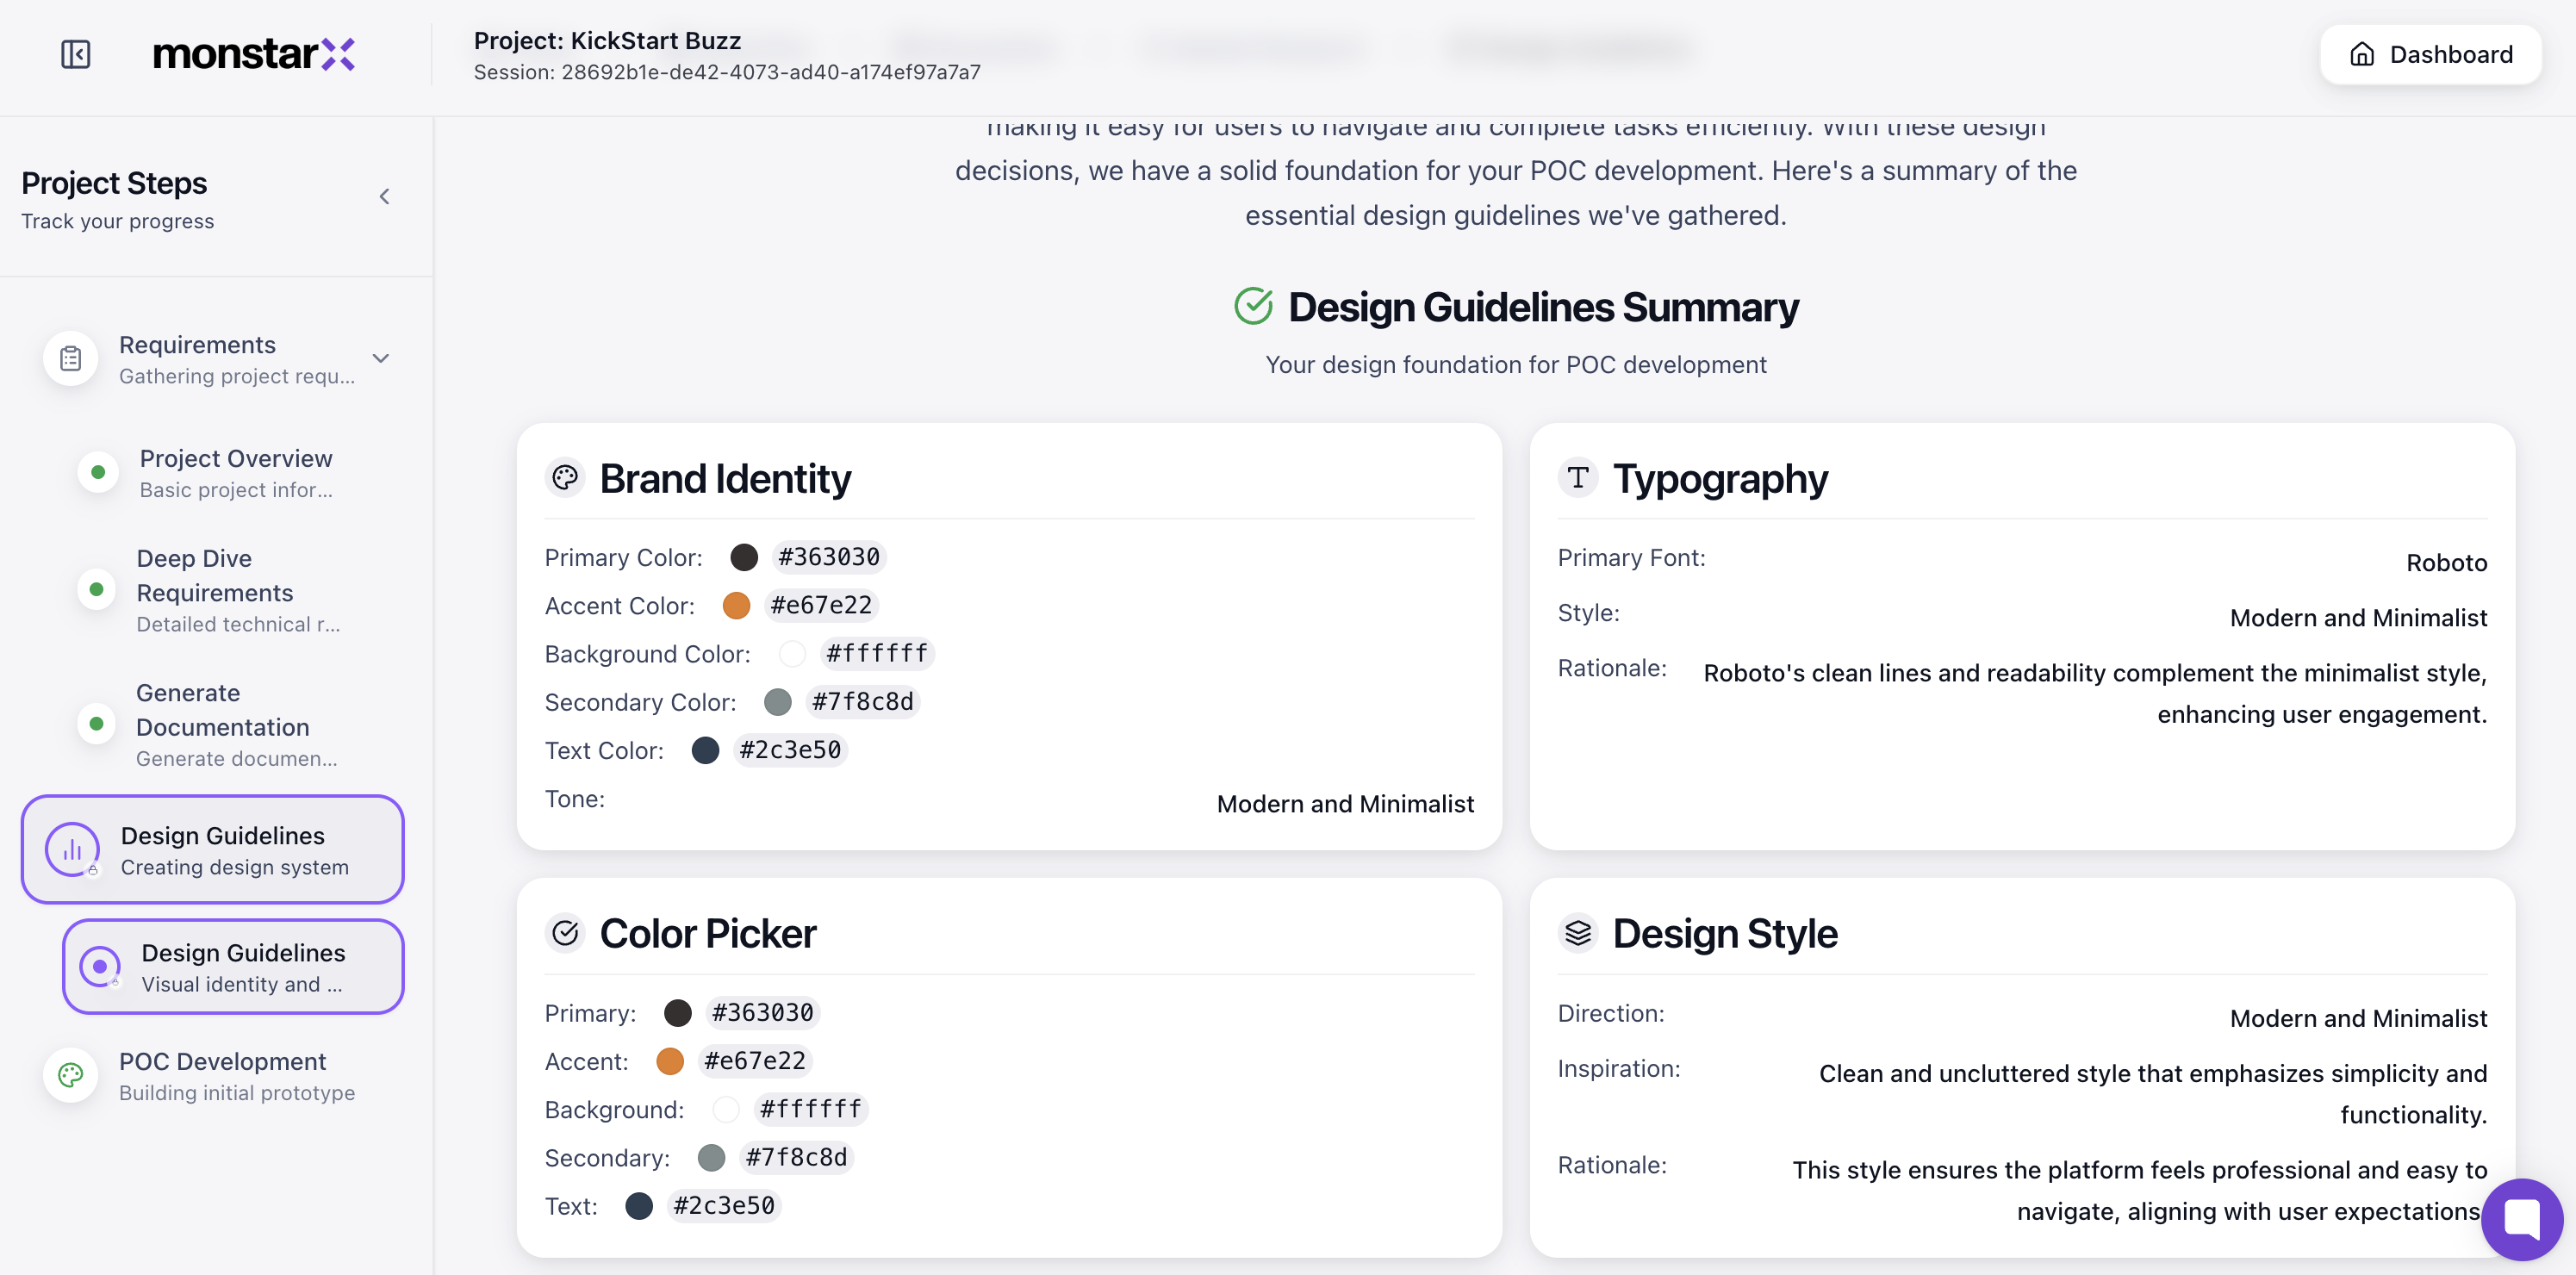Click the Brand Identity palette icon
2576x1275 pixels.
(x=565, y=477)
